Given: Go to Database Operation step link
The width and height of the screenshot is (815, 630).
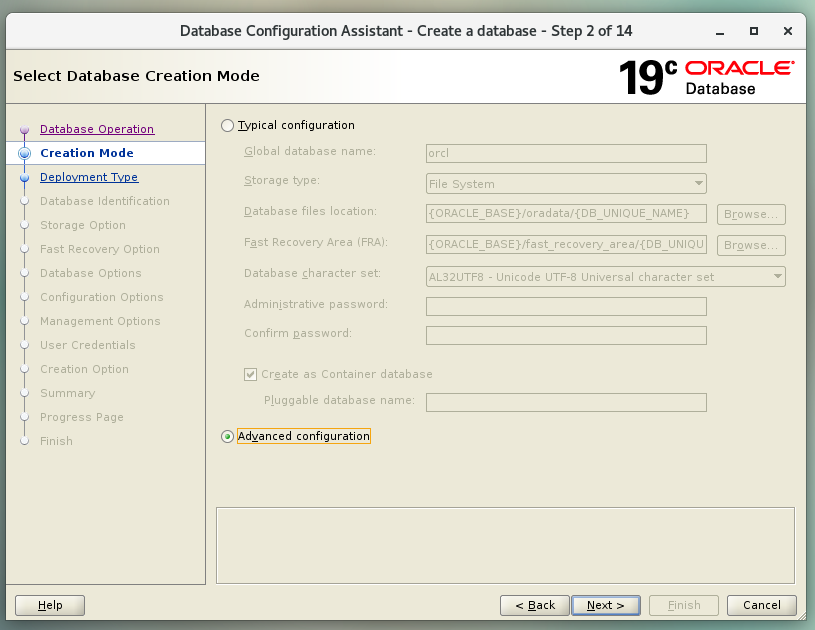Looking at the screenshot, I should (x=97, y=129).
